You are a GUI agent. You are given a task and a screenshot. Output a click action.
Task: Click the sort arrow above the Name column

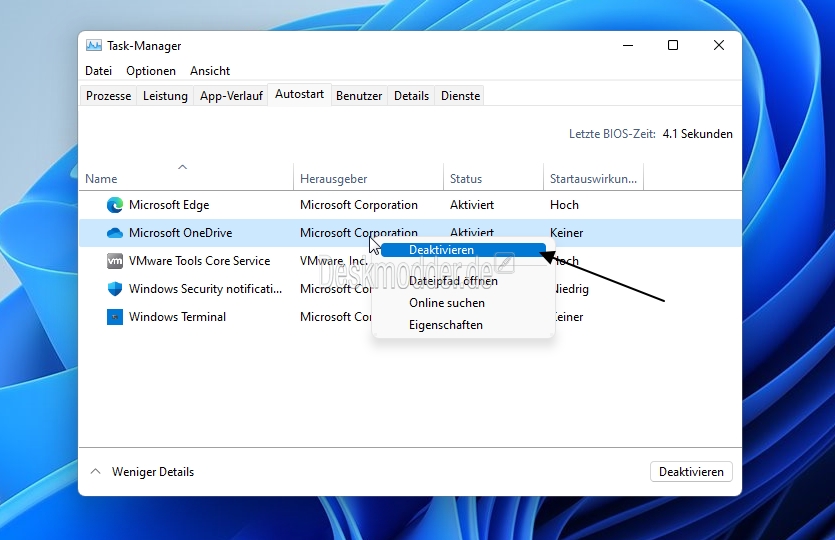tap(182, 167)
